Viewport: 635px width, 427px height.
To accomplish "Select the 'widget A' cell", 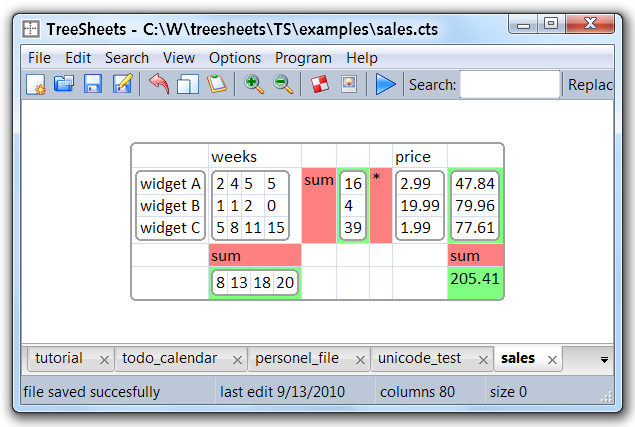I will pyautogui.click(x=170, y=184).
